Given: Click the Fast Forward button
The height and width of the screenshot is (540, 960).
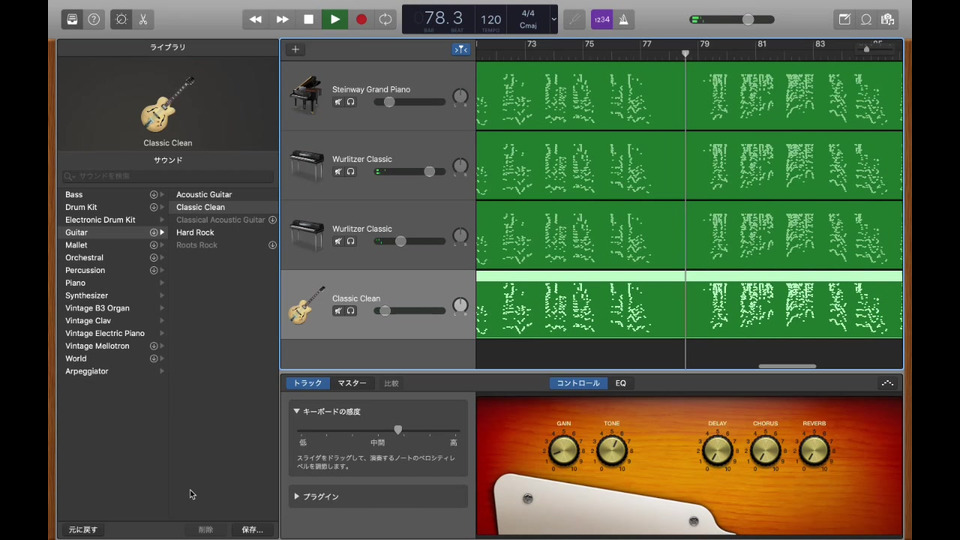Looking at the screenshot, I should coord(282,19).
